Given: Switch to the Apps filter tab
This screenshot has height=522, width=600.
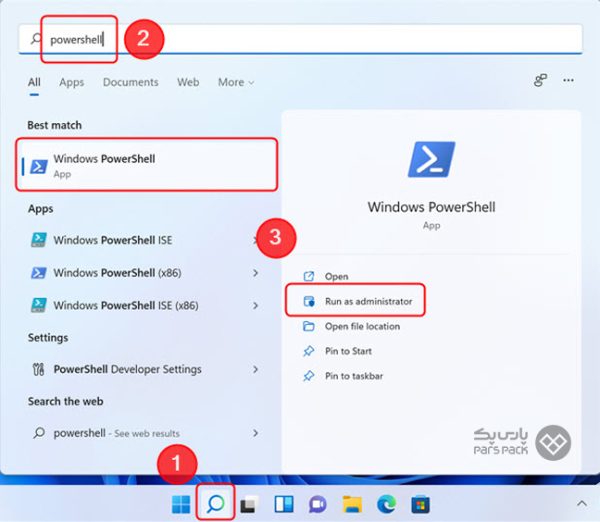Looking at the screenshot, I should [x=71, y=82].
